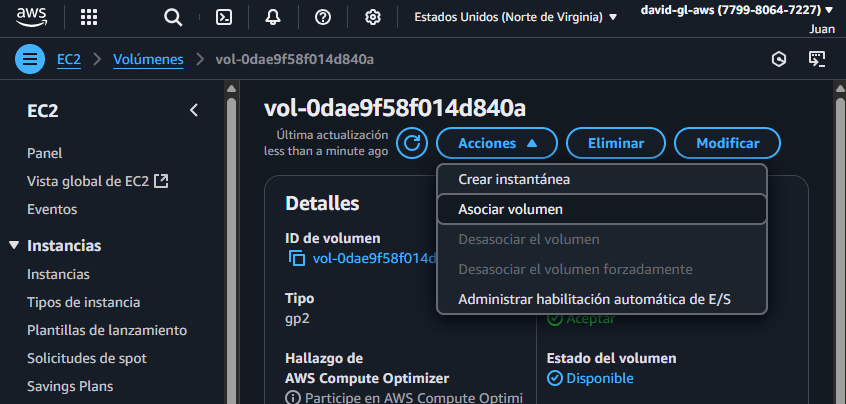Open Eventos in sidebar
The width and height of the screenshot is (846, 404).
pos(52,209)
